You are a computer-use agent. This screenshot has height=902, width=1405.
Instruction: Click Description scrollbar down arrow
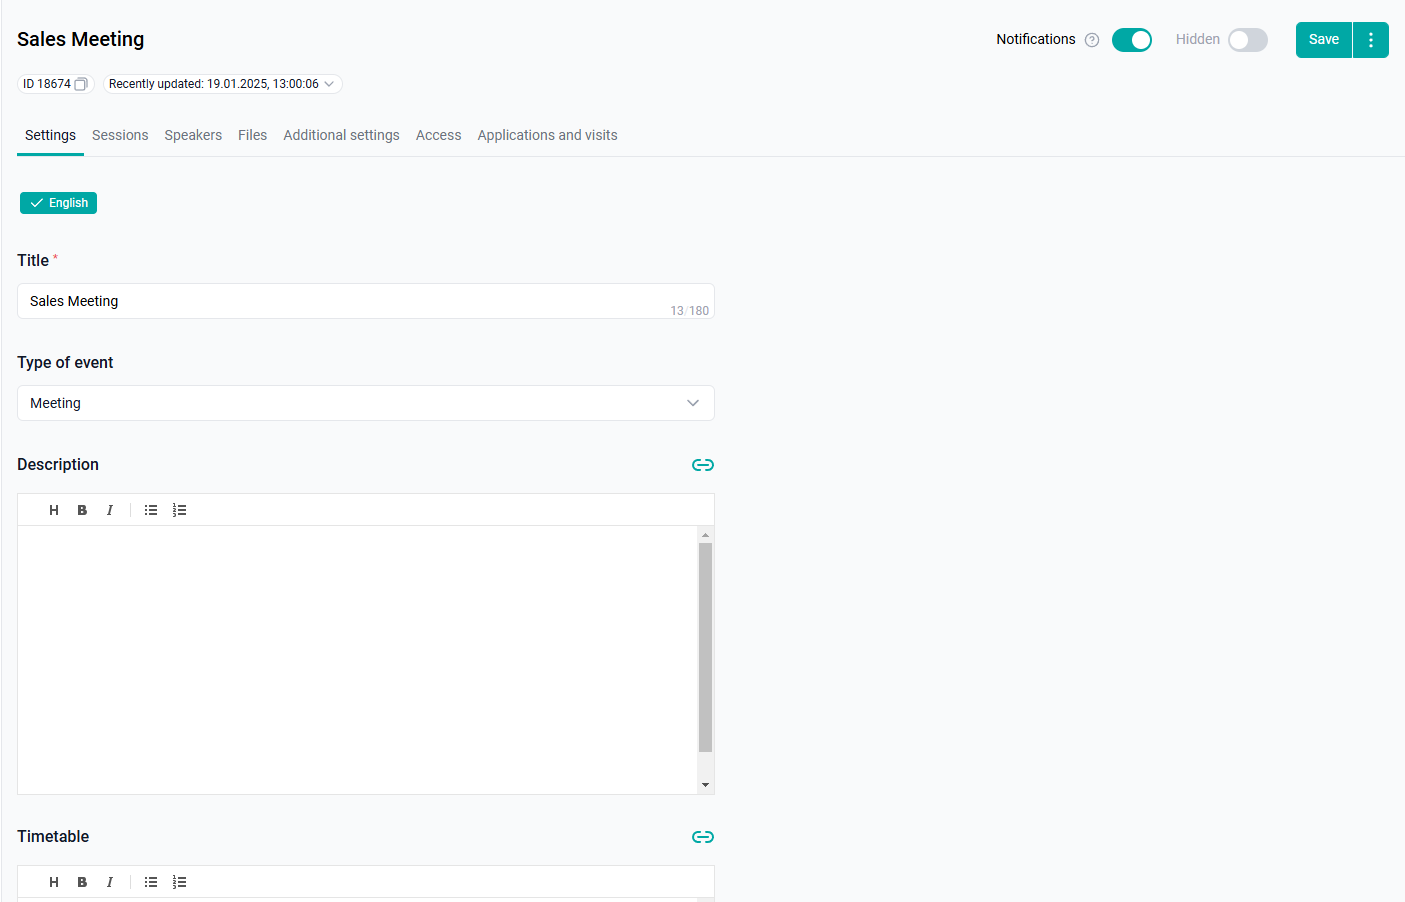click(705, 785)
